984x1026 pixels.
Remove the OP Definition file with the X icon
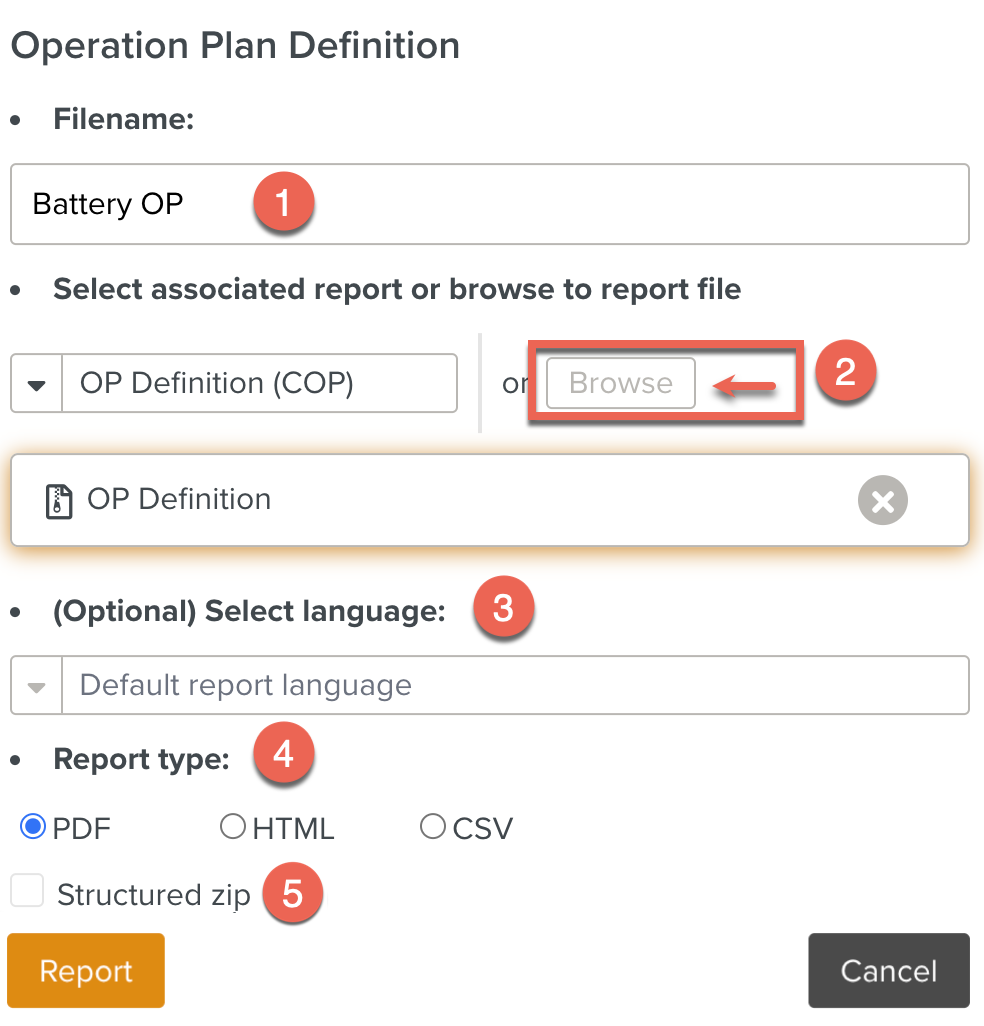(882, 501)
